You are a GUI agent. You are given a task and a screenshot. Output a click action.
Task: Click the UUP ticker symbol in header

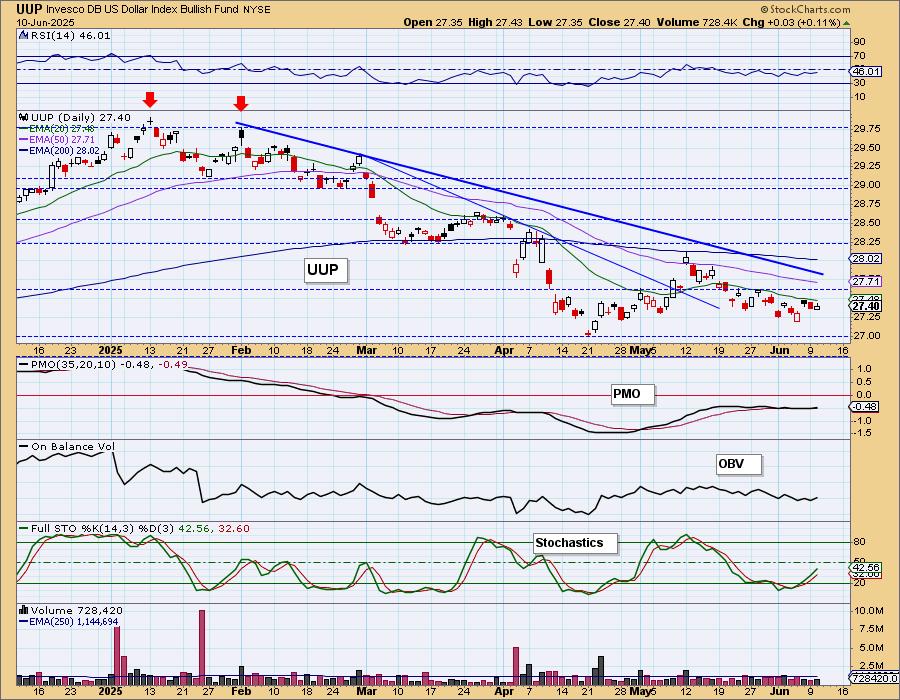click(x=29, y=9)
